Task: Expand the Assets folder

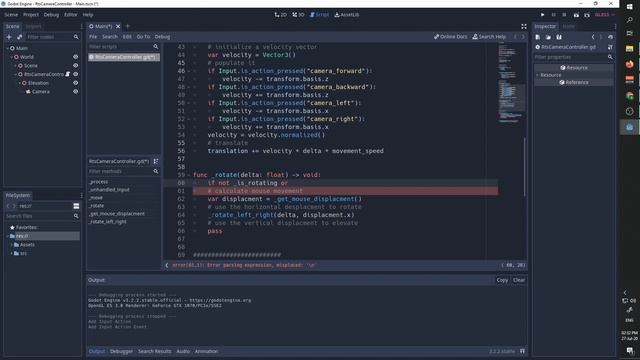Action: 11,244
